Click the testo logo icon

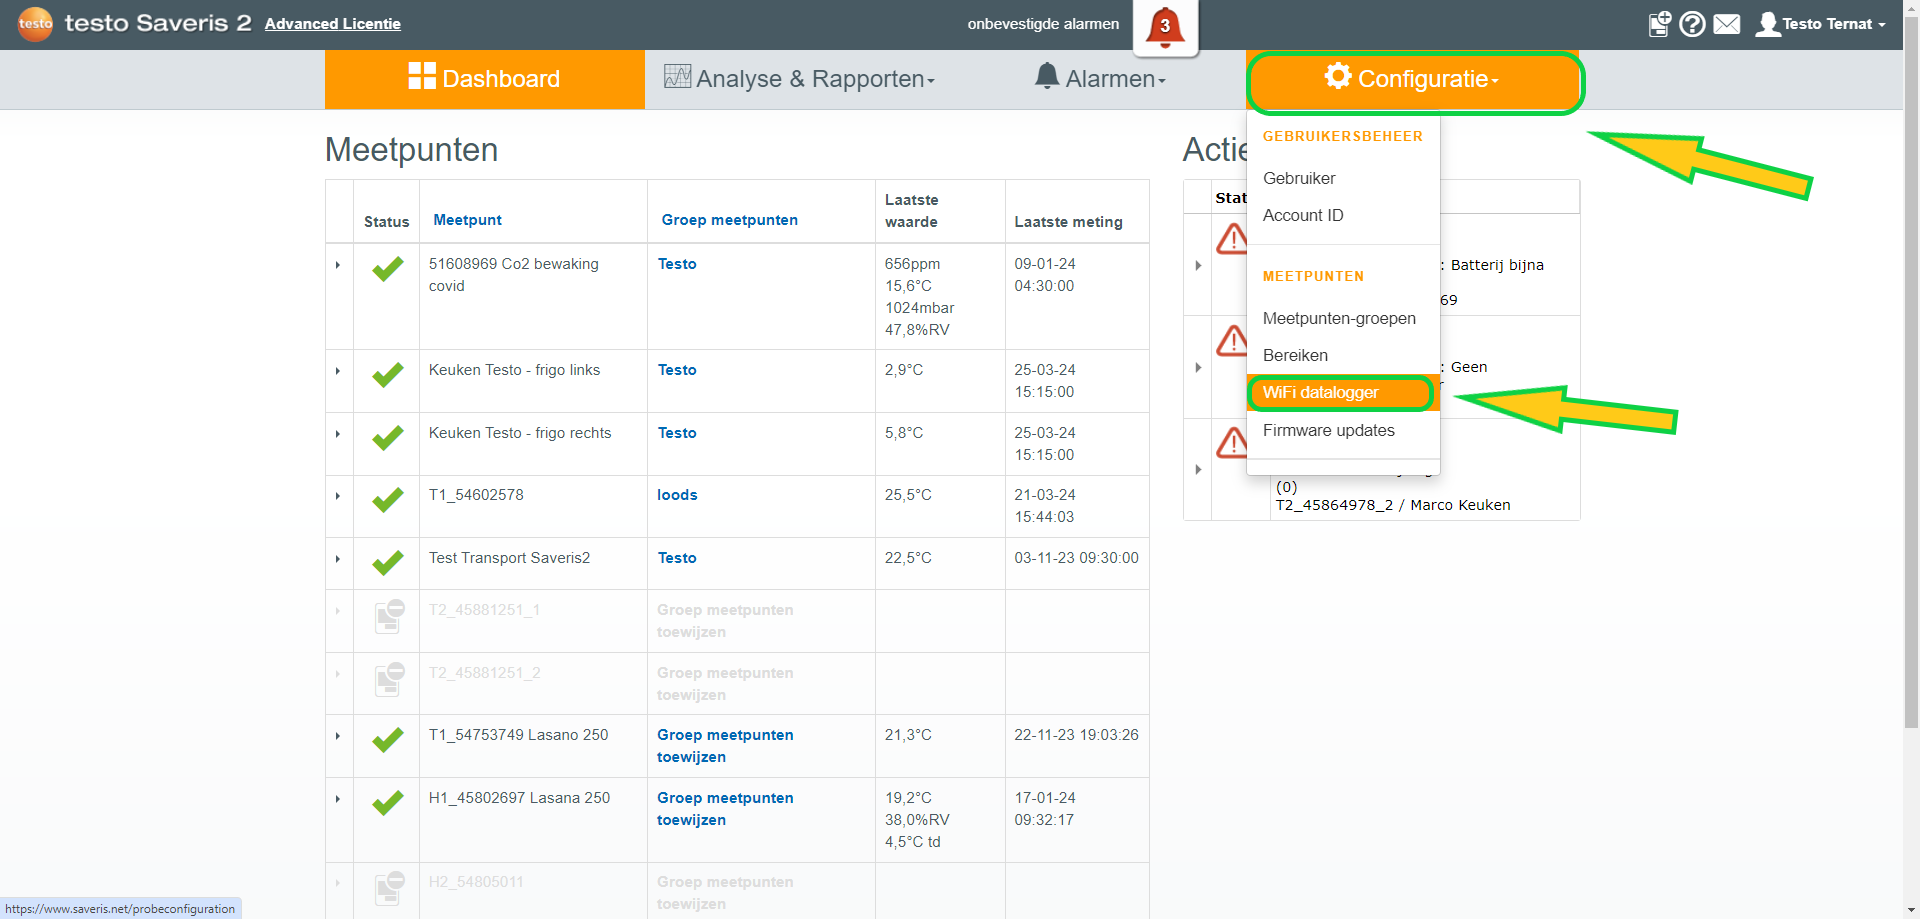[x=35, y=23]
